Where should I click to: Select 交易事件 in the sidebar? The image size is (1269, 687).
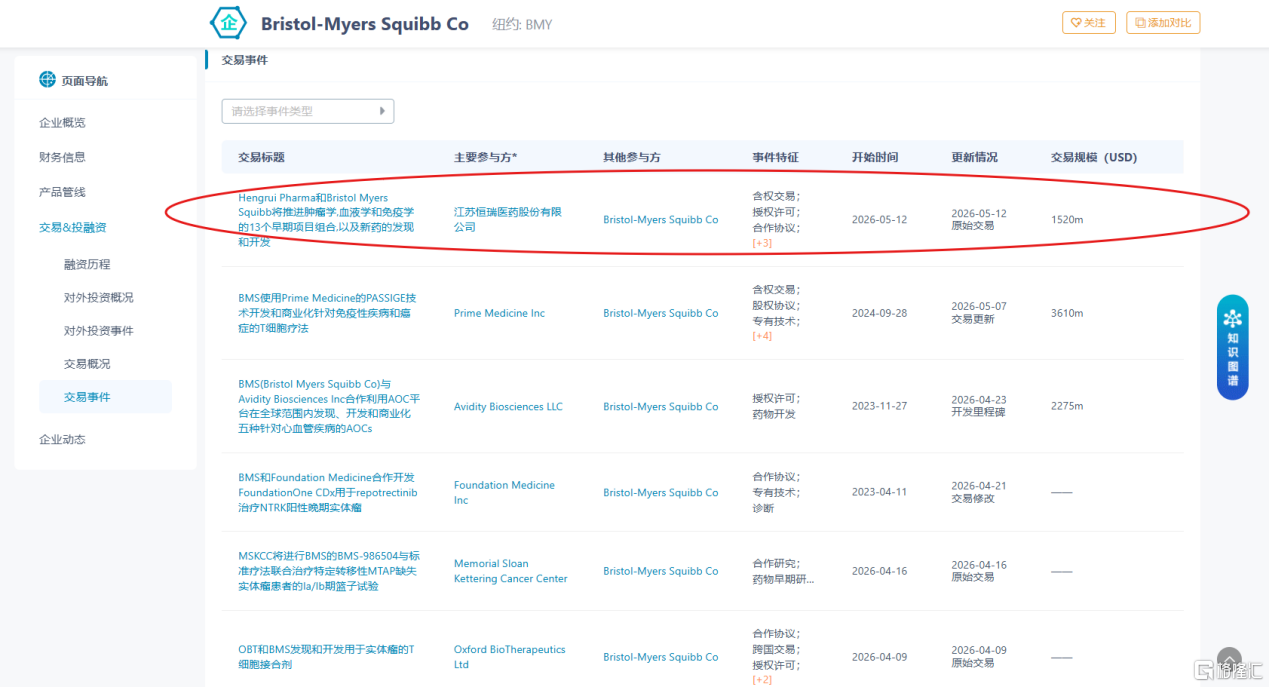coord(105,397)
